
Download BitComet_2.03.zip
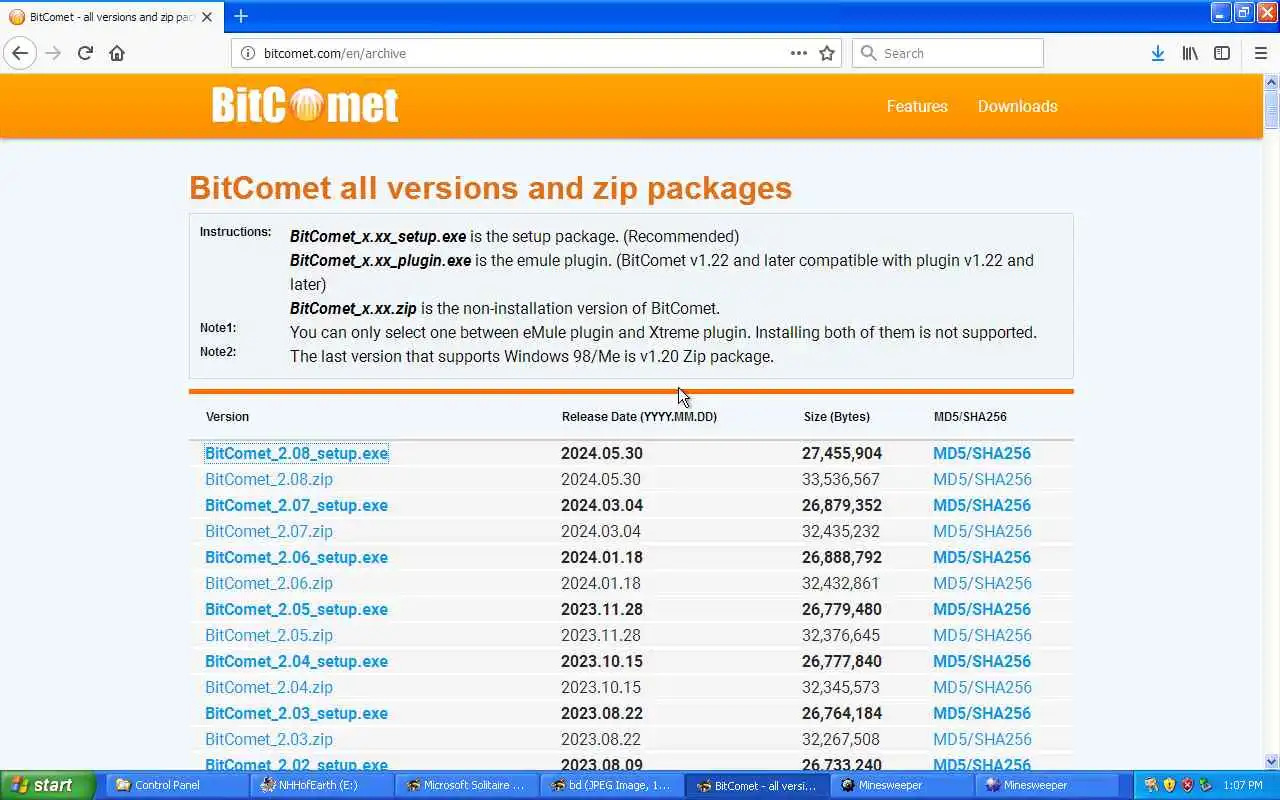[x=269, y=739]
